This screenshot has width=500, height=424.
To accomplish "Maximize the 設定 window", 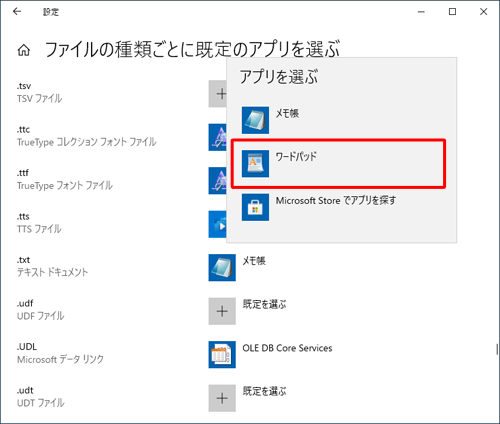I will (x=452, y=12).
